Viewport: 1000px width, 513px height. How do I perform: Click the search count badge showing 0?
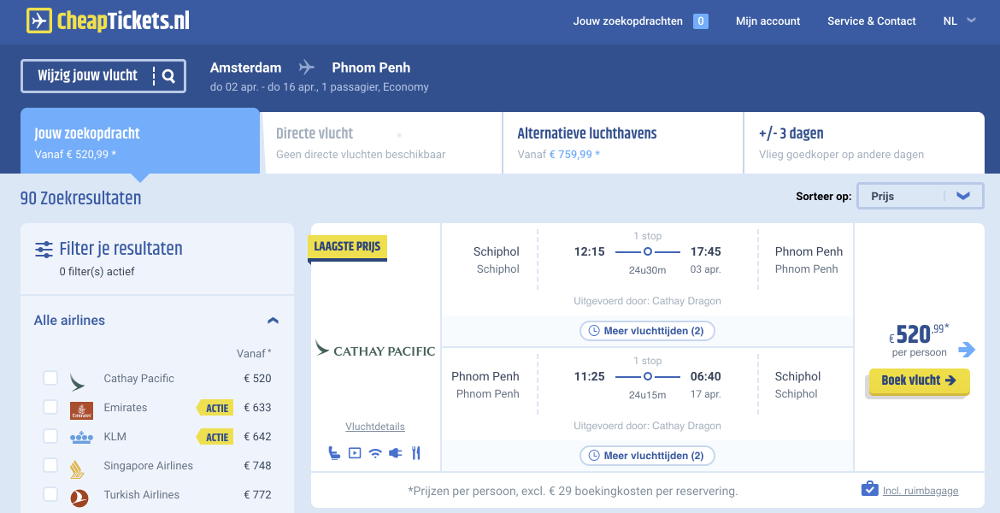pyautogui.click(x=700, y=21)
